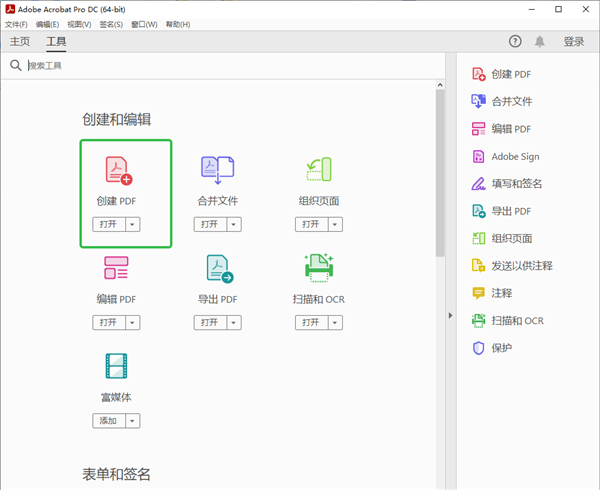
Task: Collapse right tools pane with arrow
Action: [450, 315]
